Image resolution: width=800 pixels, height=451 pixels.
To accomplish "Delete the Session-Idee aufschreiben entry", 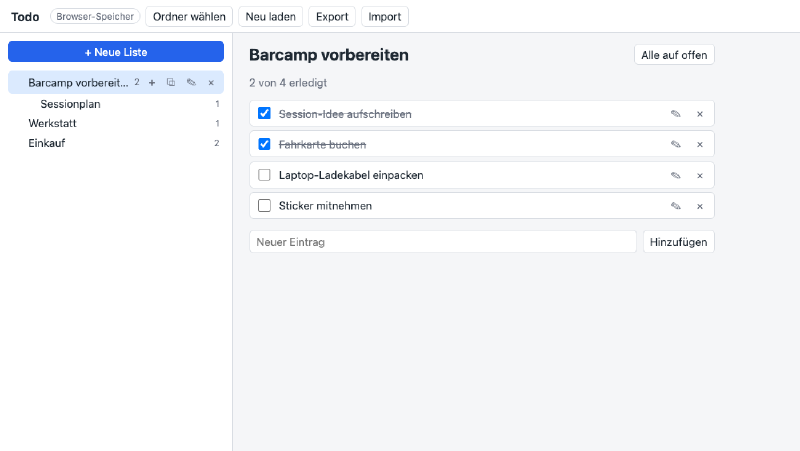I will click(700, 114).
